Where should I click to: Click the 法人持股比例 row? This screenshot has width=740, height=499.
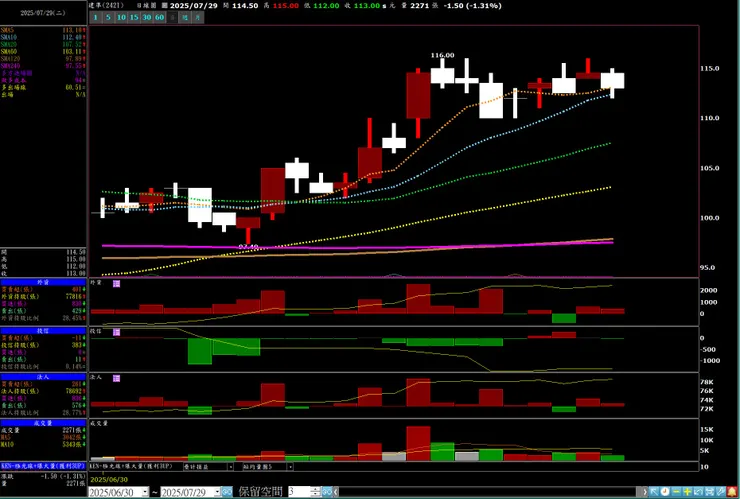coord(43,412)
